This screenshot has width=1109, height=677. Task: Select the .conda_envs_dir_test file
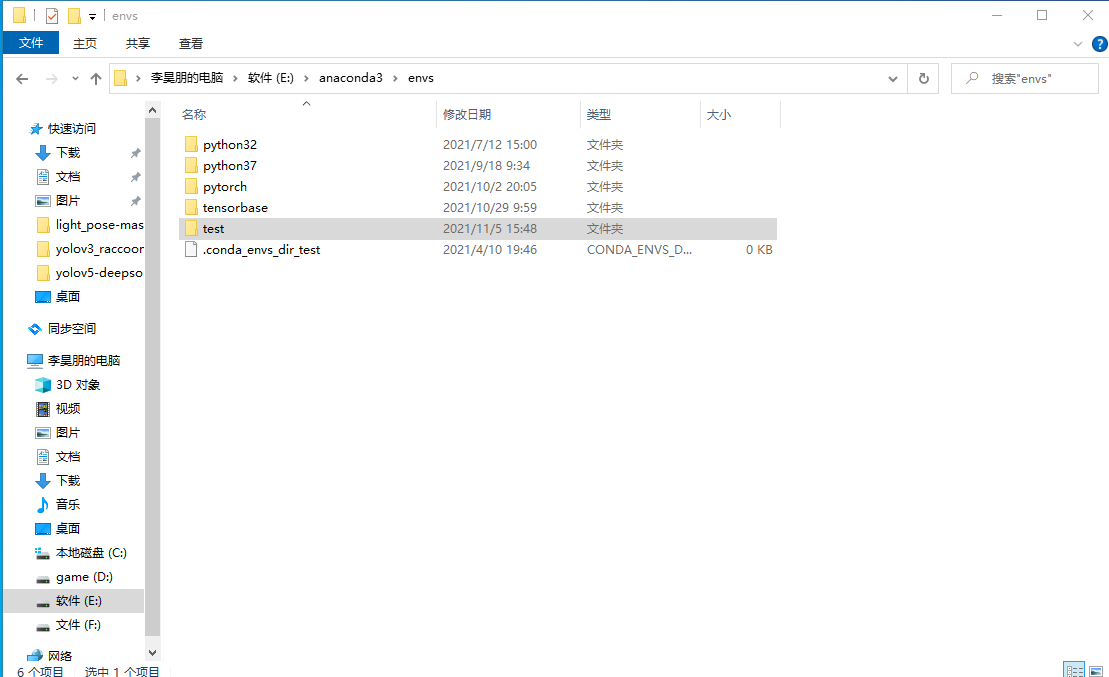261,250
